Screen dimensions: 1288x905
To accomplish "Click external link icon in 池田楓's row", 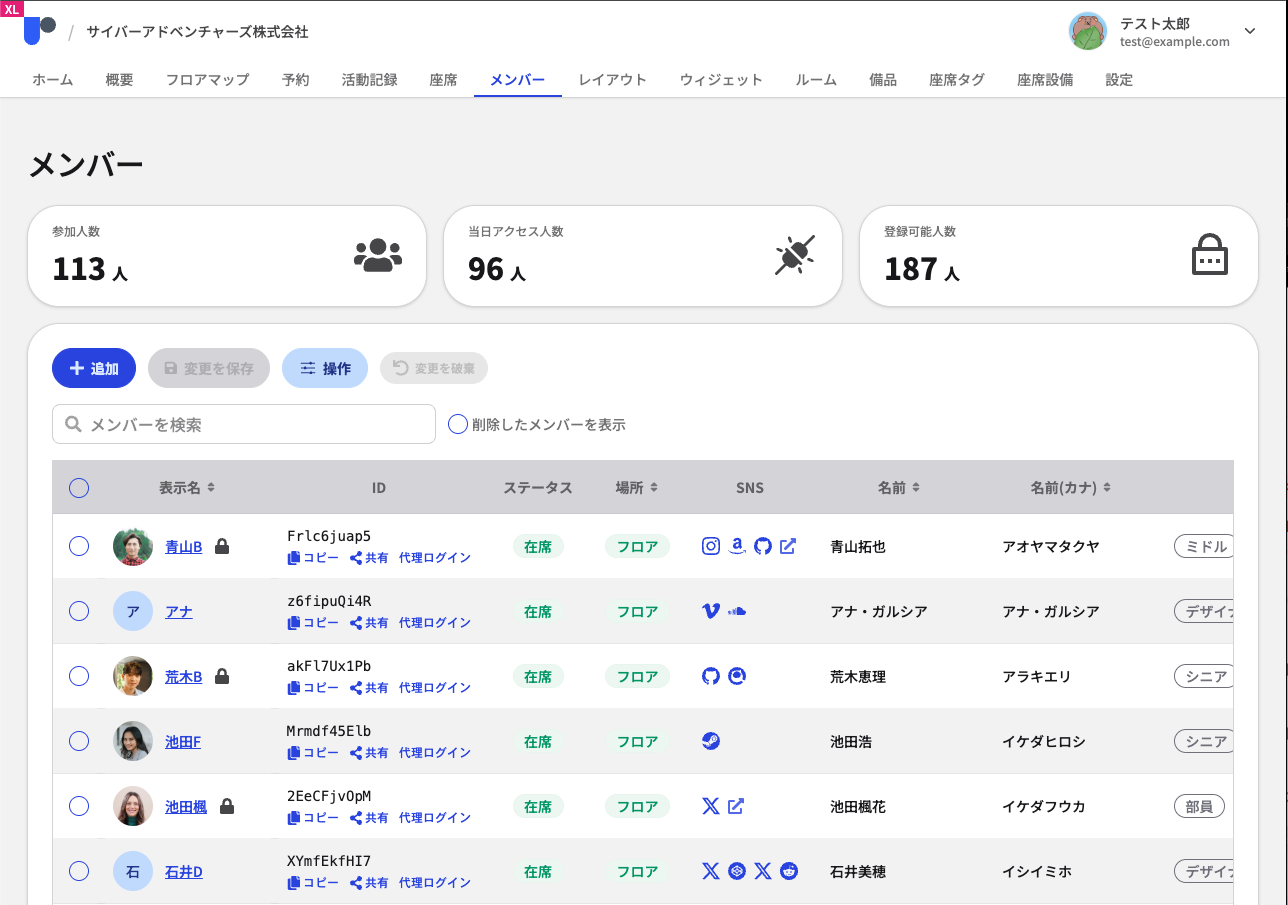I will (736, 806).
